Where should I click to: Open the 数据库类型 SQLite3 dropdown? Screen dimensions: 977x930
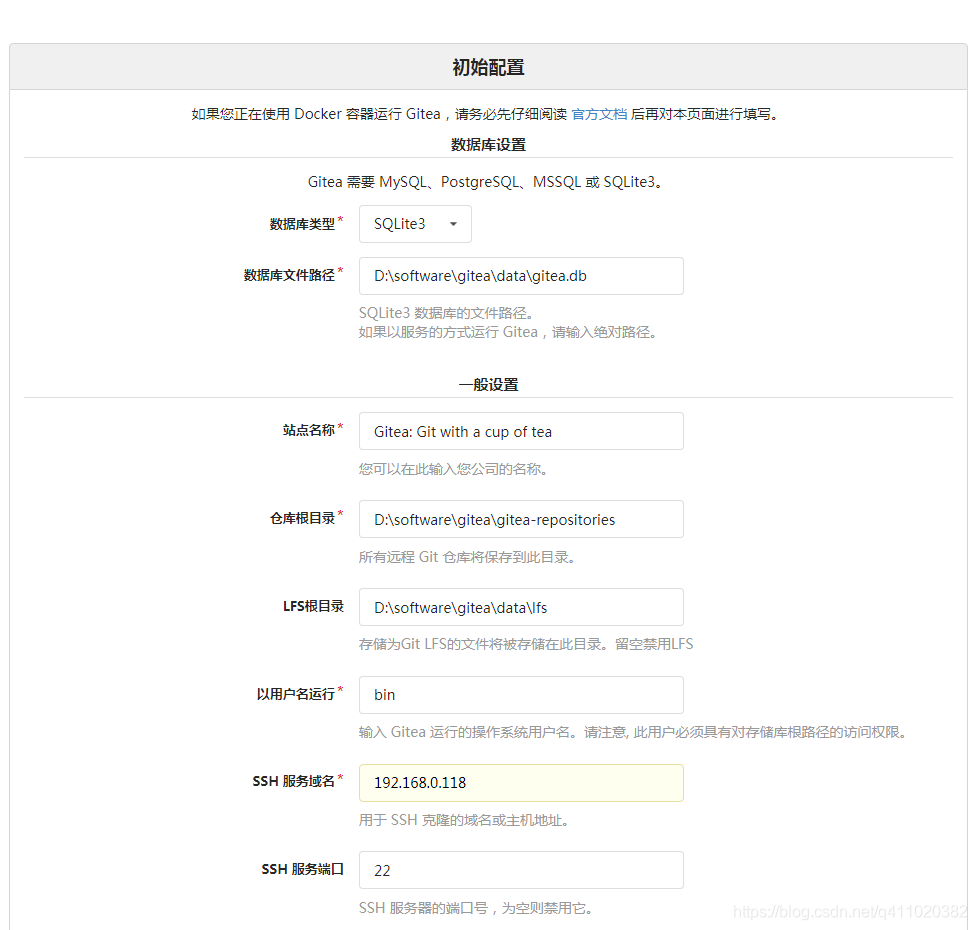415,224
